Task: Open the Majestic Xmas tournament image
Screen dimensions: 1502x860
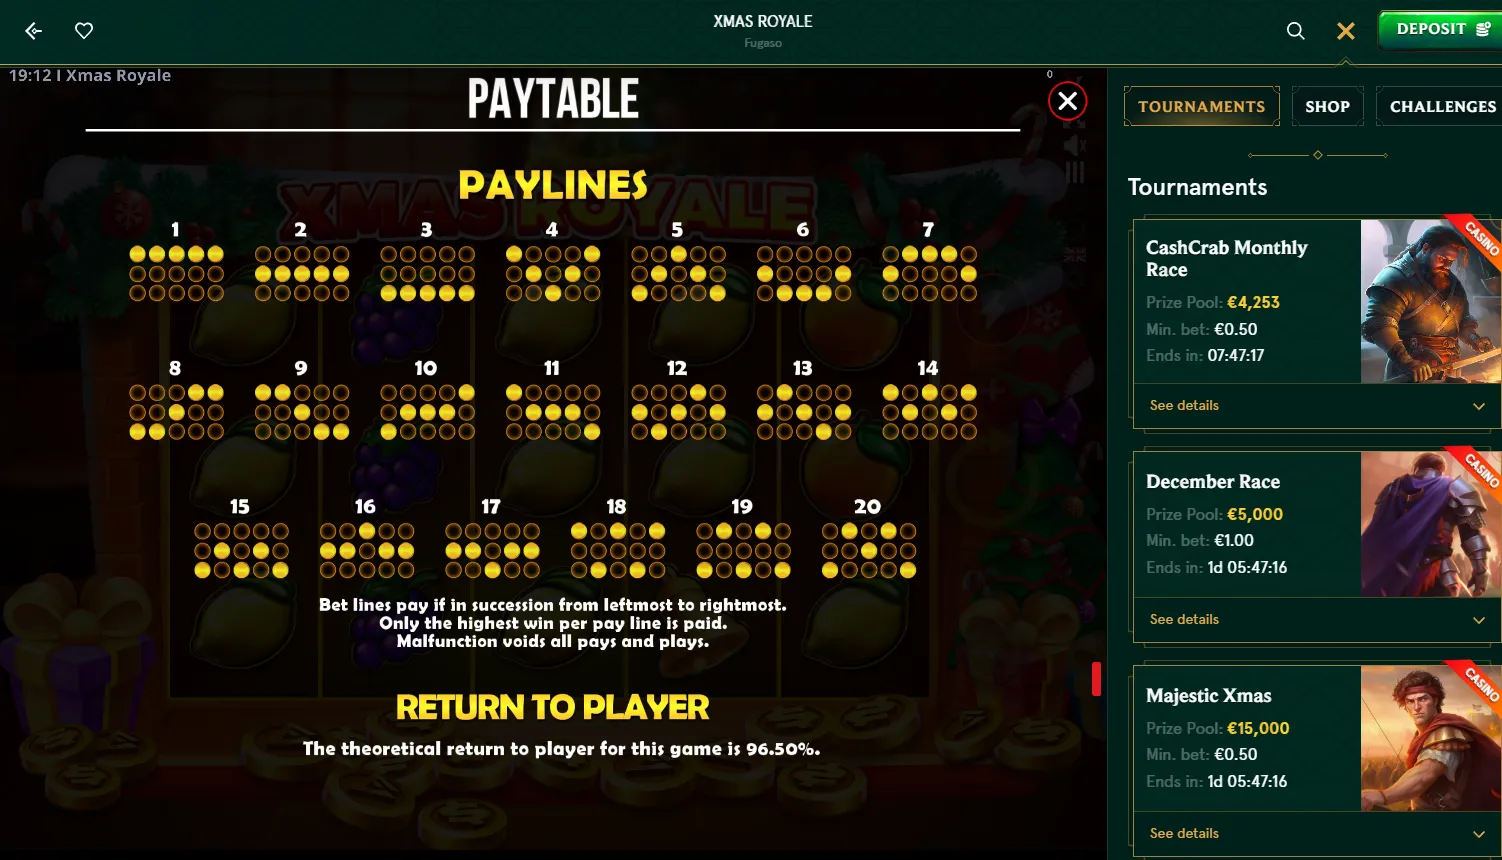Action: click(1431, 738)
